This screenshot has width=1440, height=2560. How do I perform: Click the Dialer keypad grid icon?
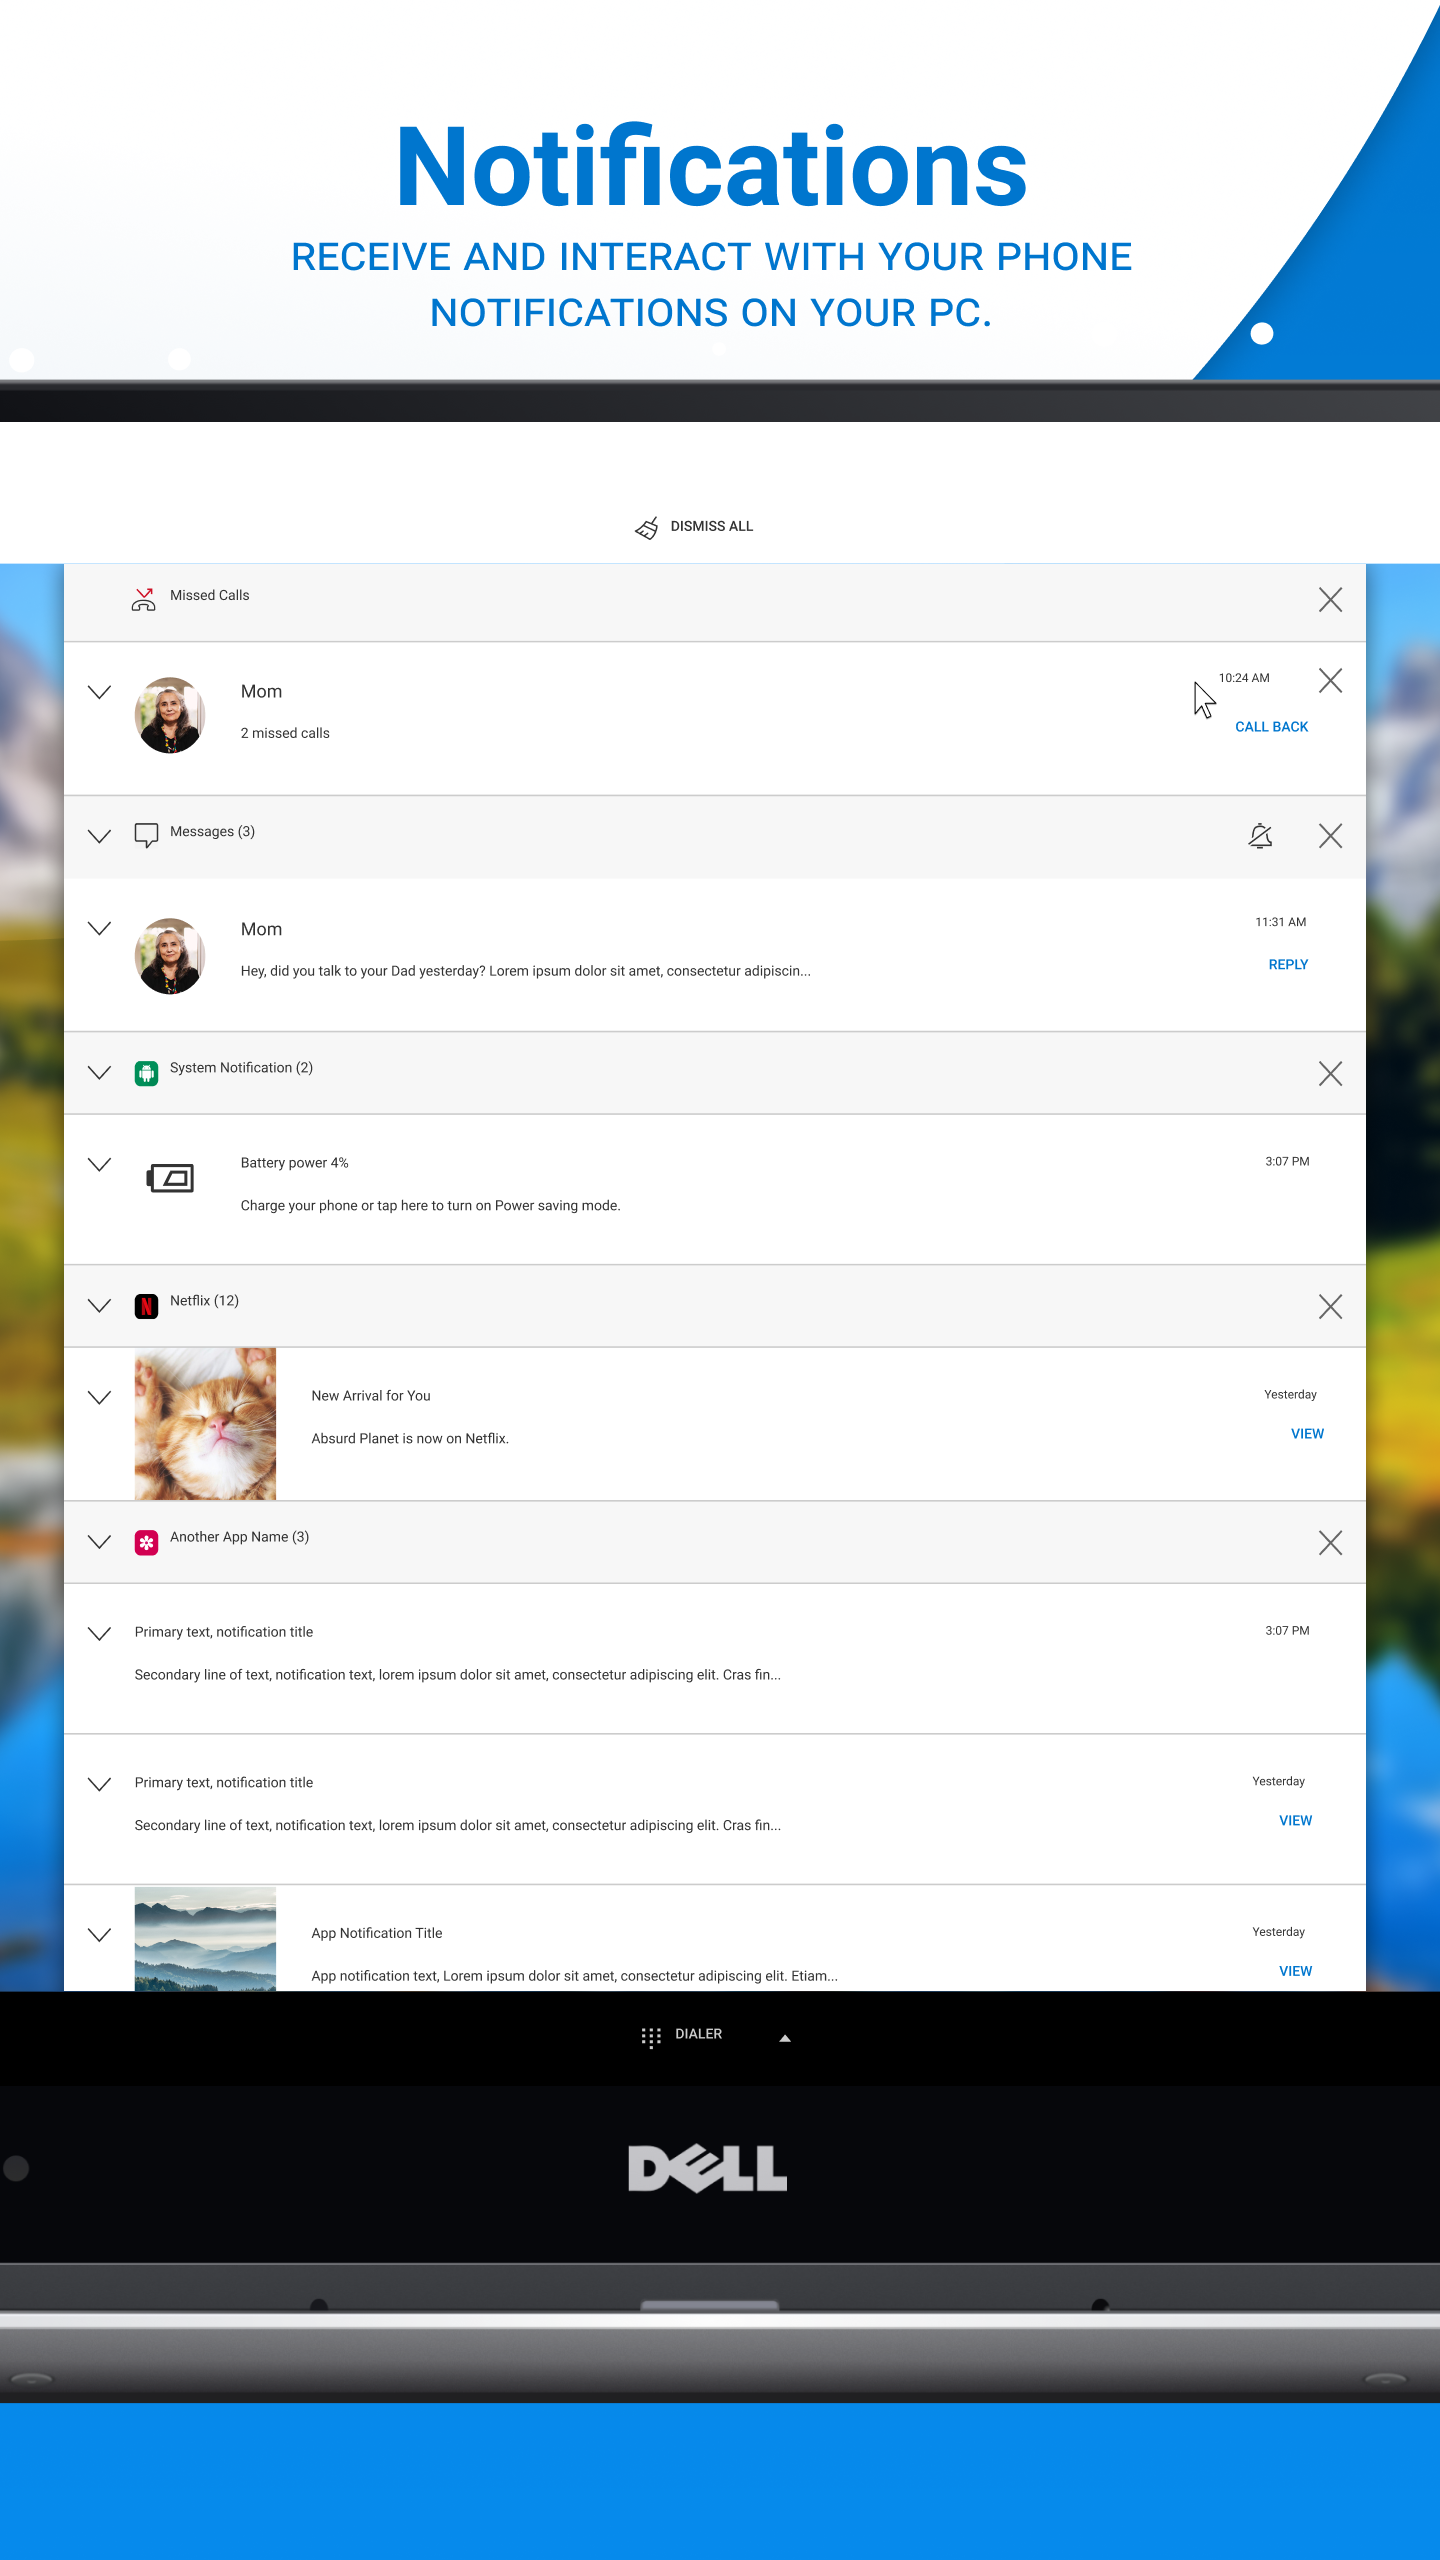coord(651,2037)
